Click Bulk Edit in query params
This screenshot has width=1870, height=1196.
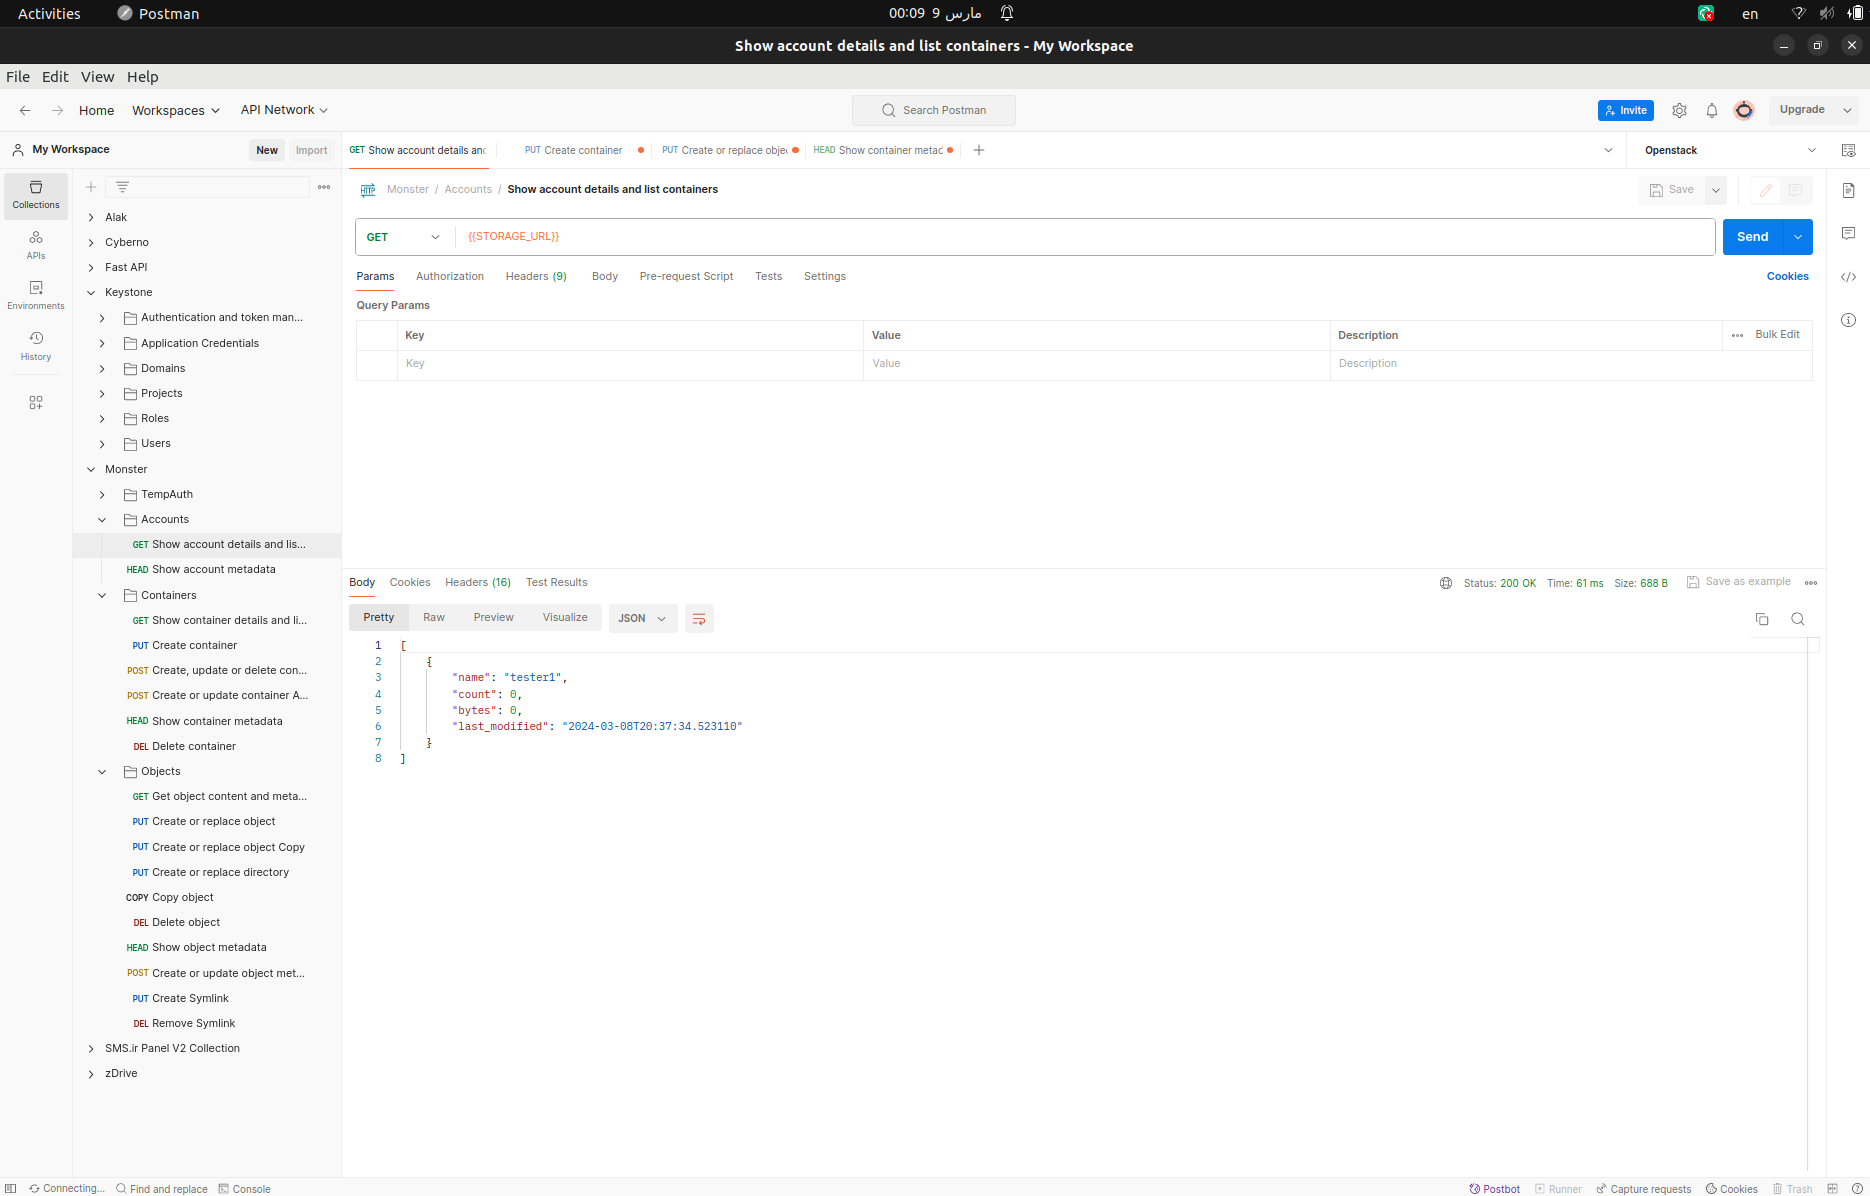(x=1777, y=334)
